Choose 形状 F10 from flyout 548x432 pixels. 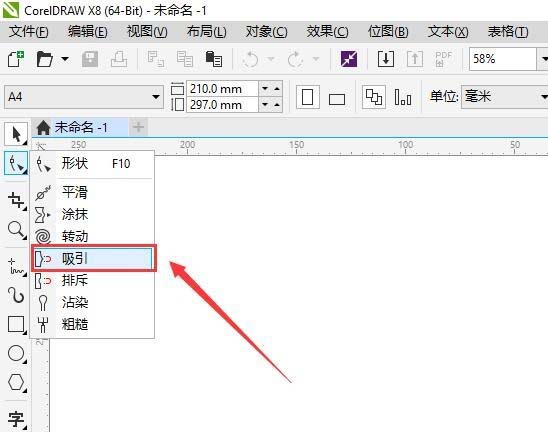click(x=92, y=164)
